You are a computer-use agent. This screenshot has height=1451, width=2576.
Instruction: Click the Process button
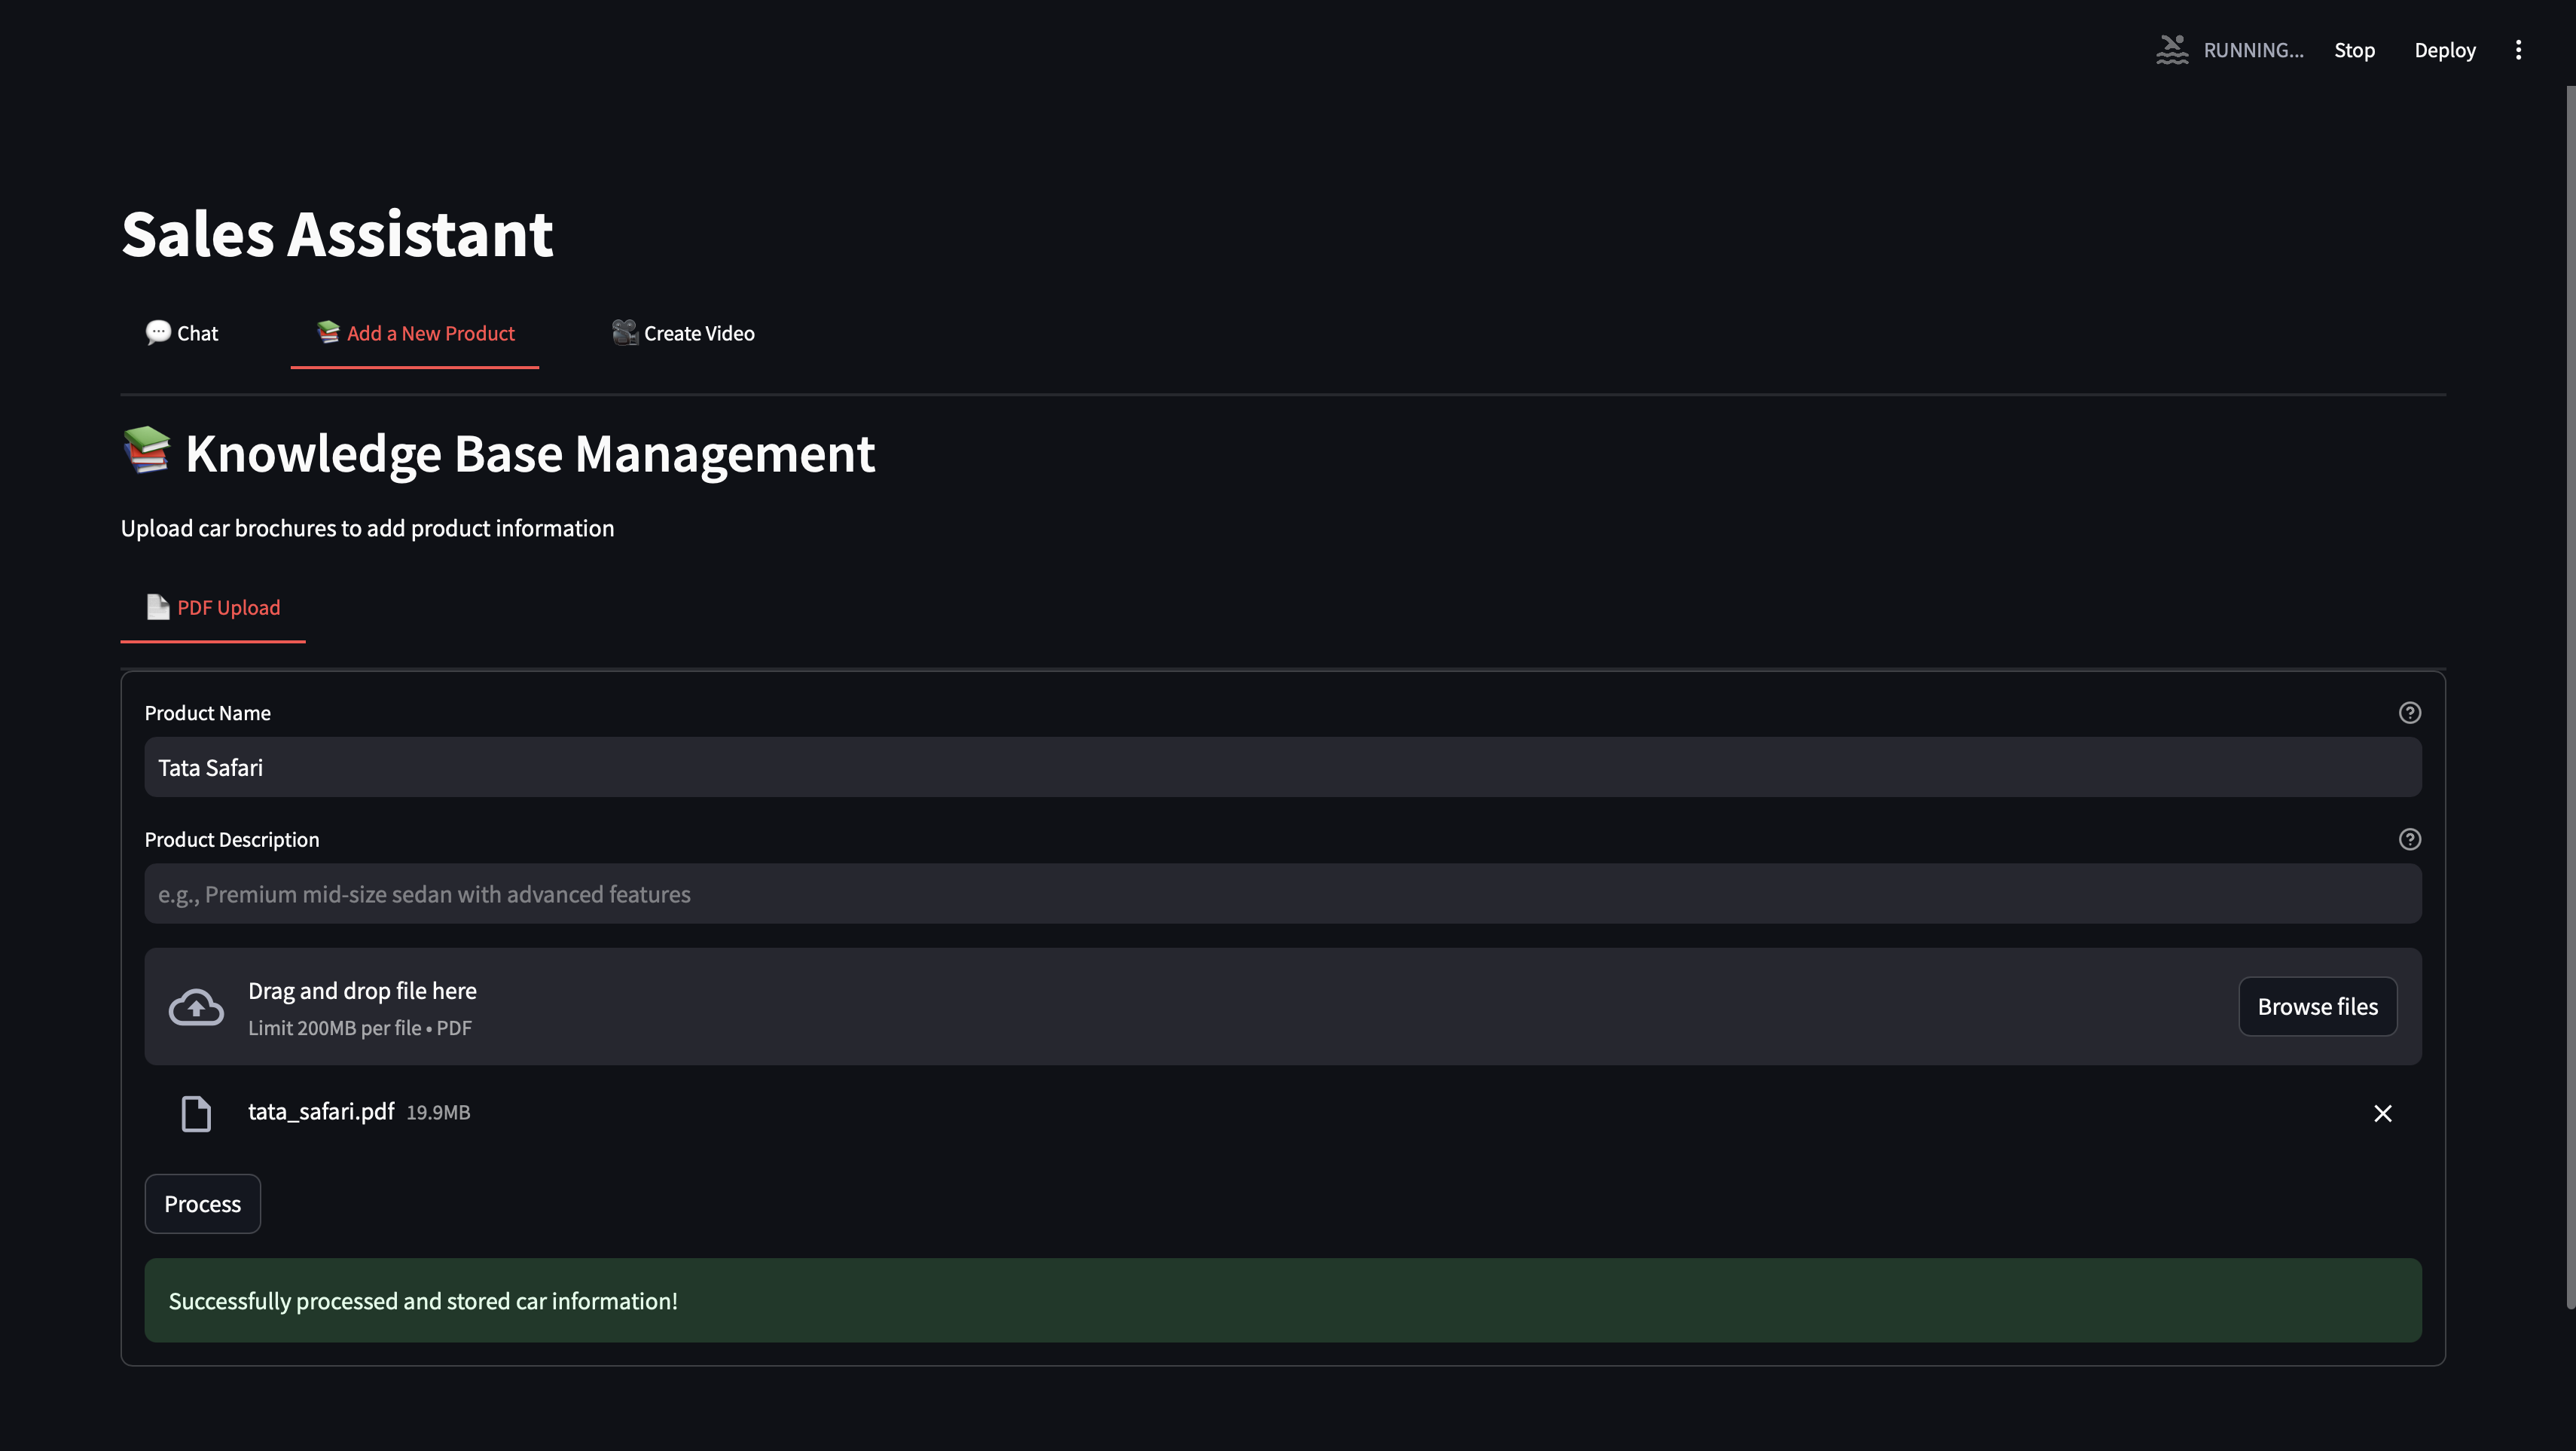click(202, 1204)
